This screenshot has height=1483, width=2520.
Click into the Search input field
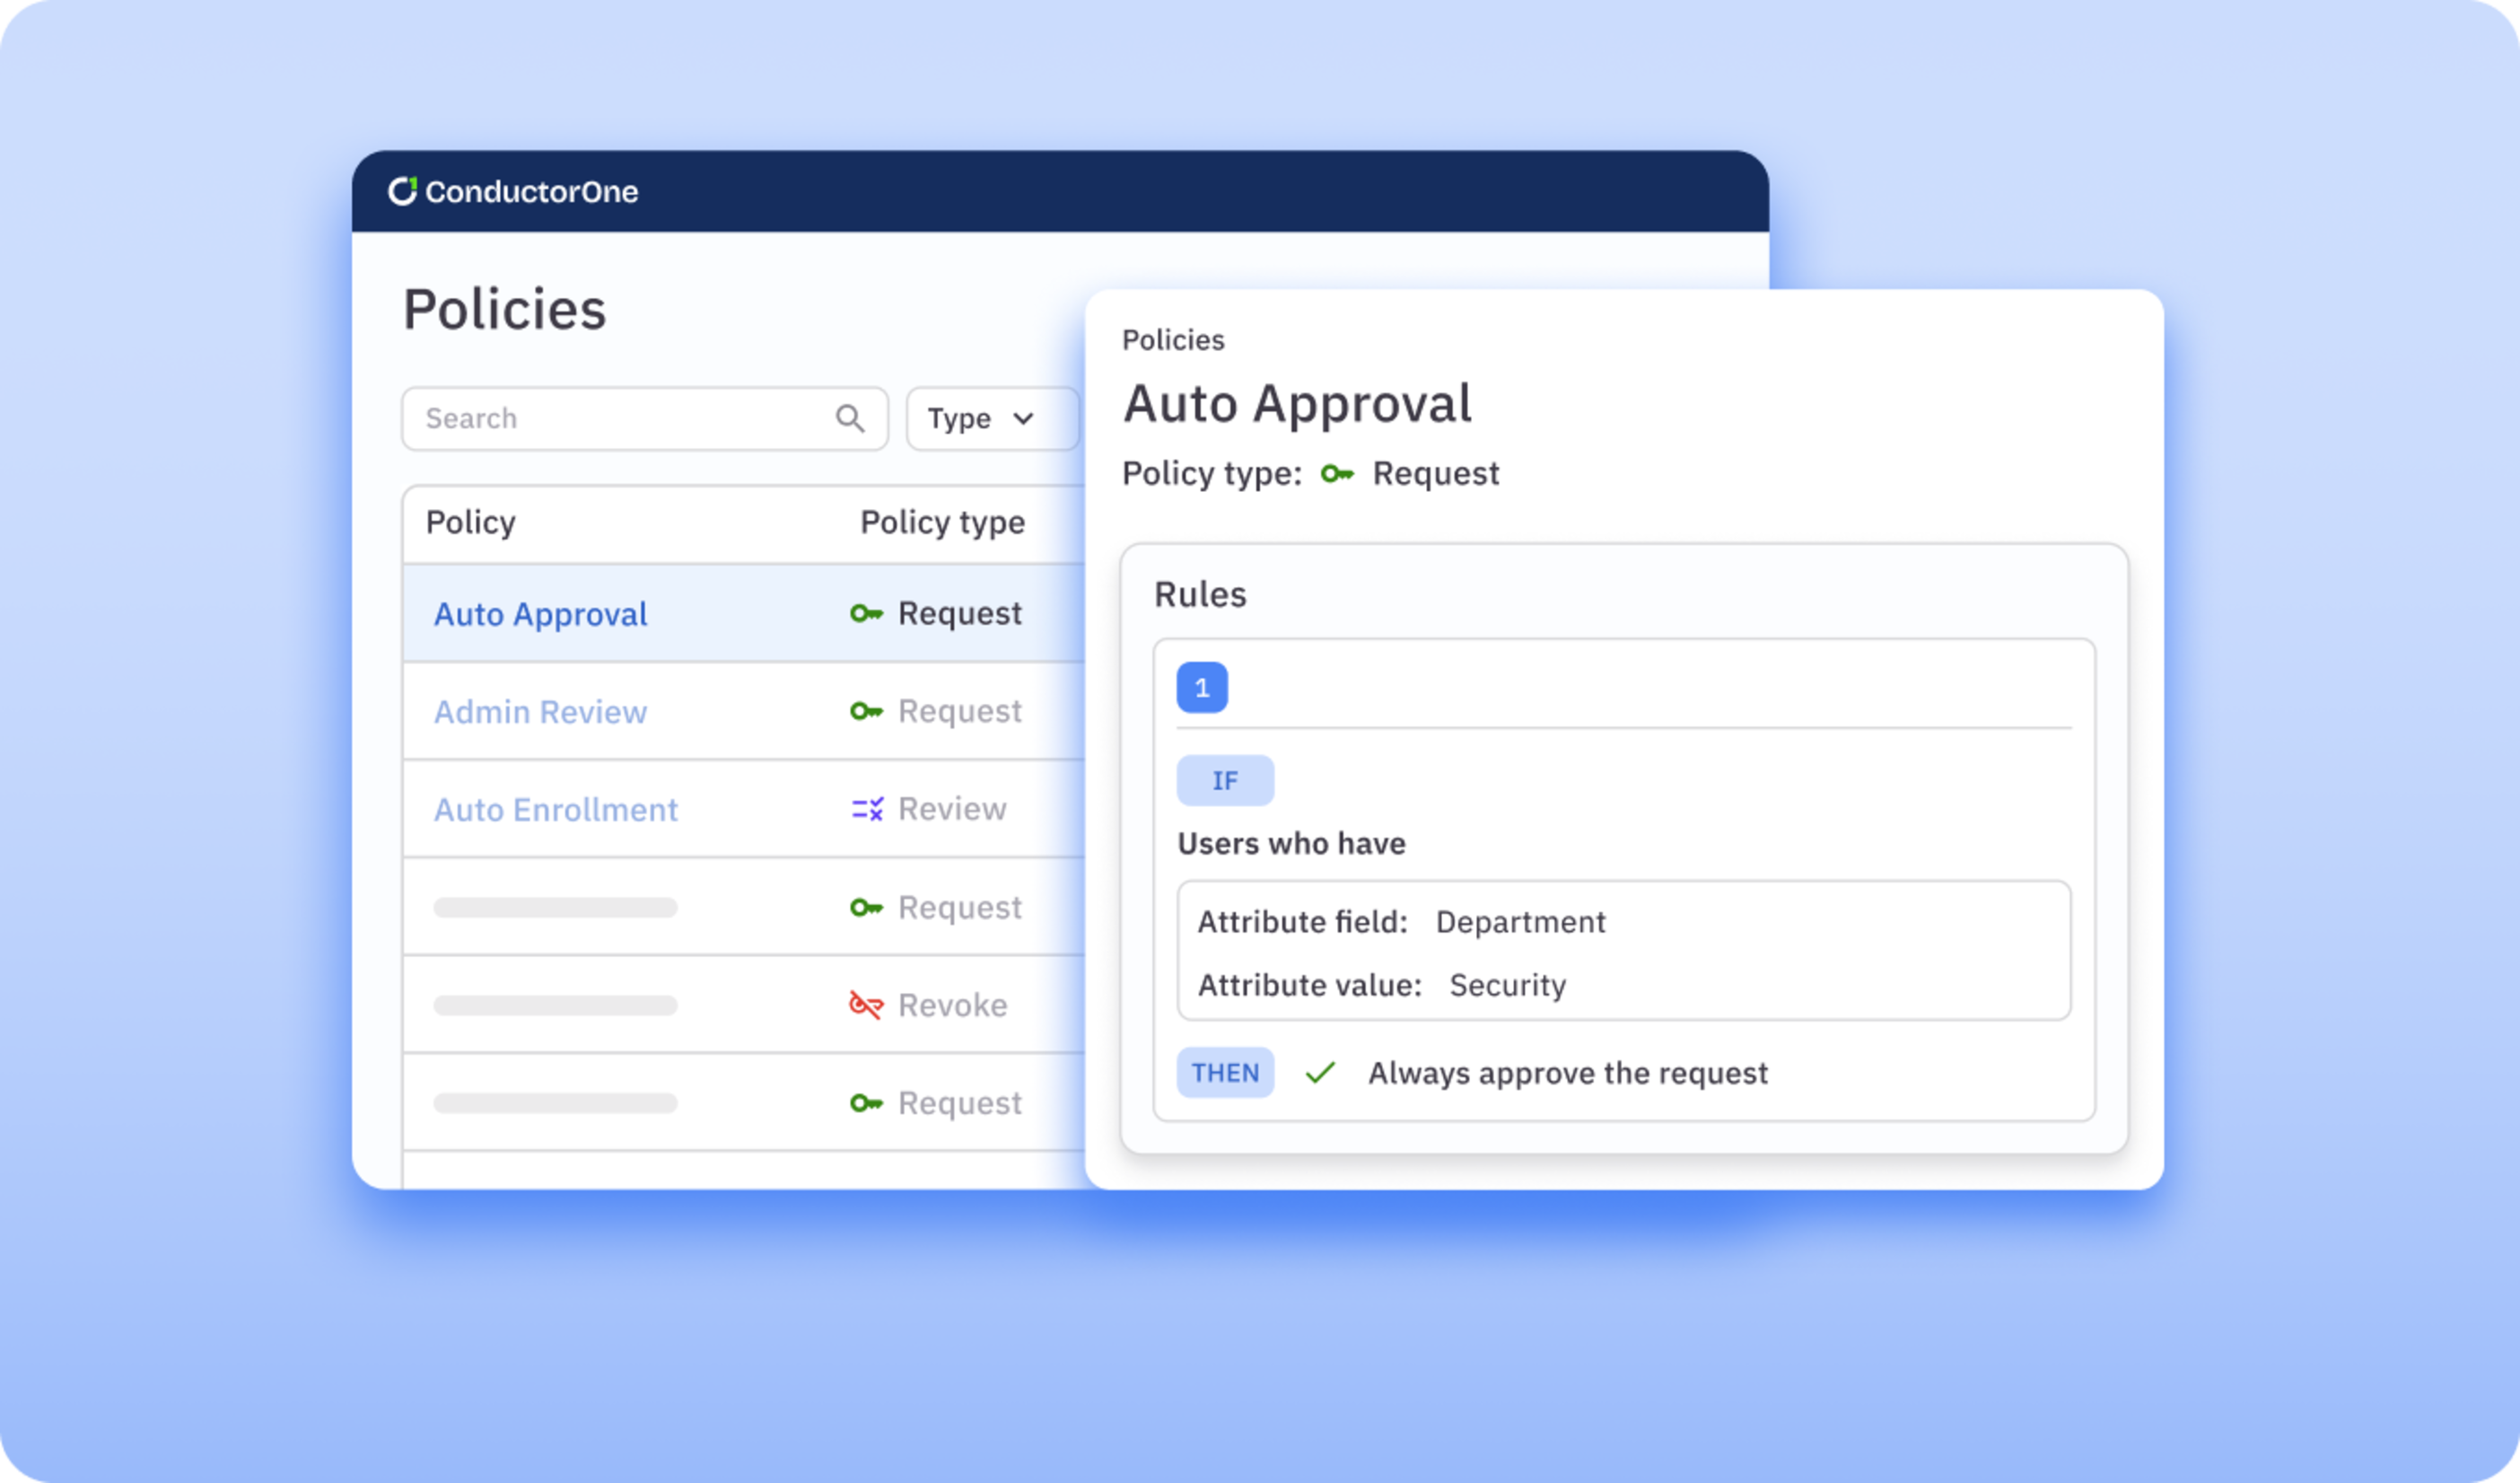[x=620, y=418]
